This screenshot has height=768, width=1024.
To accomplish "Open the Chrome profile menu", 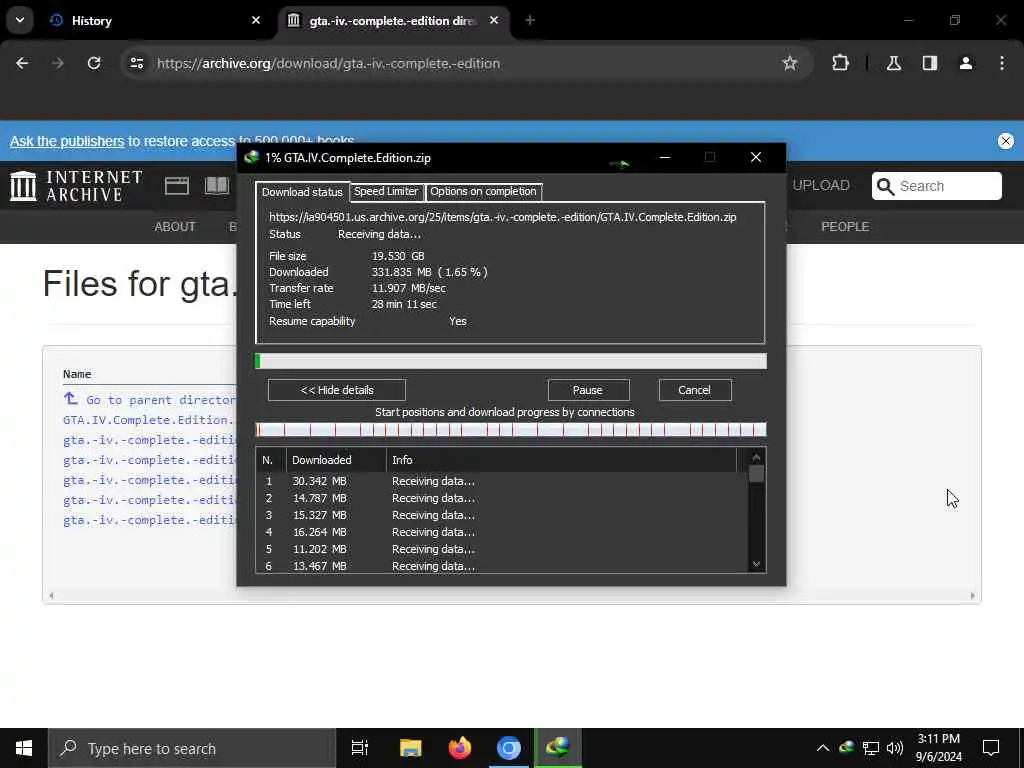I will coord(966,63).
